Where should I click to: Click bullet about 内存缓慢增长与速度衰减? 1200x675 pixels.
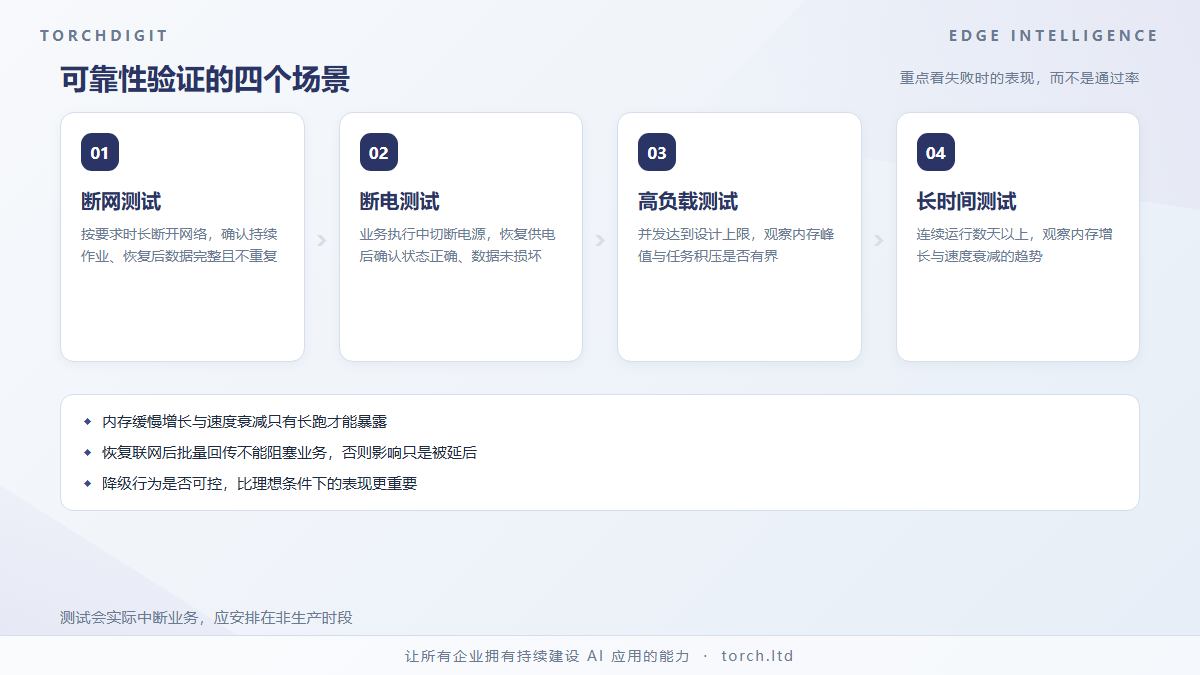[245, 422]
